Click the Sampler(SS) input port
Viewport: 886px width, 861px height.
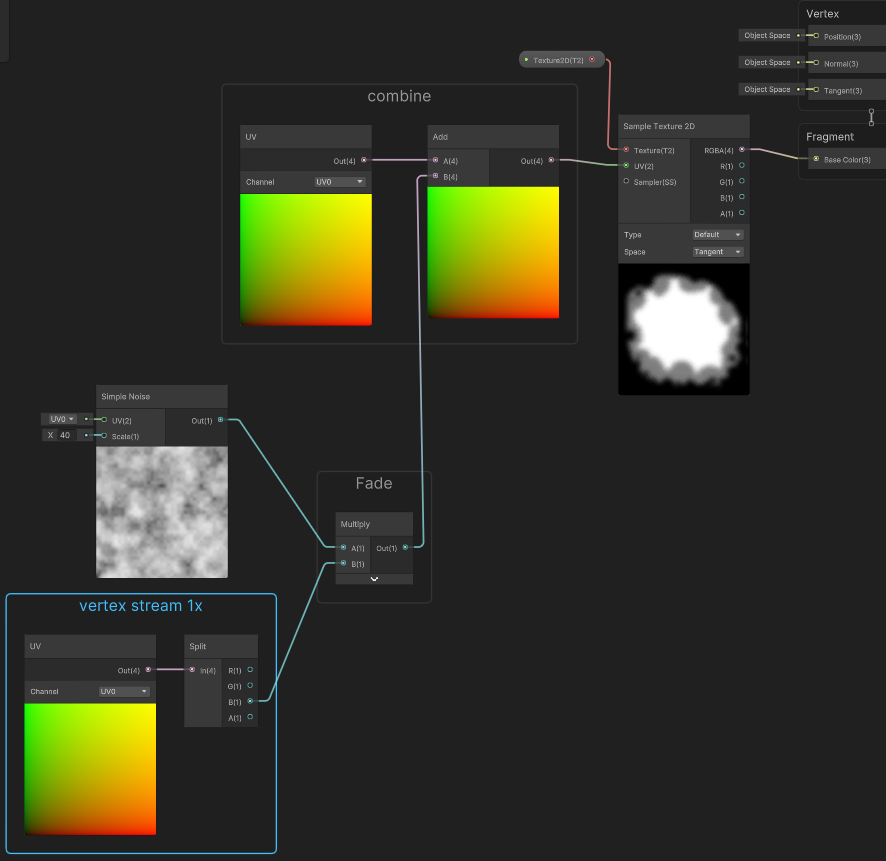pos(626,181)
